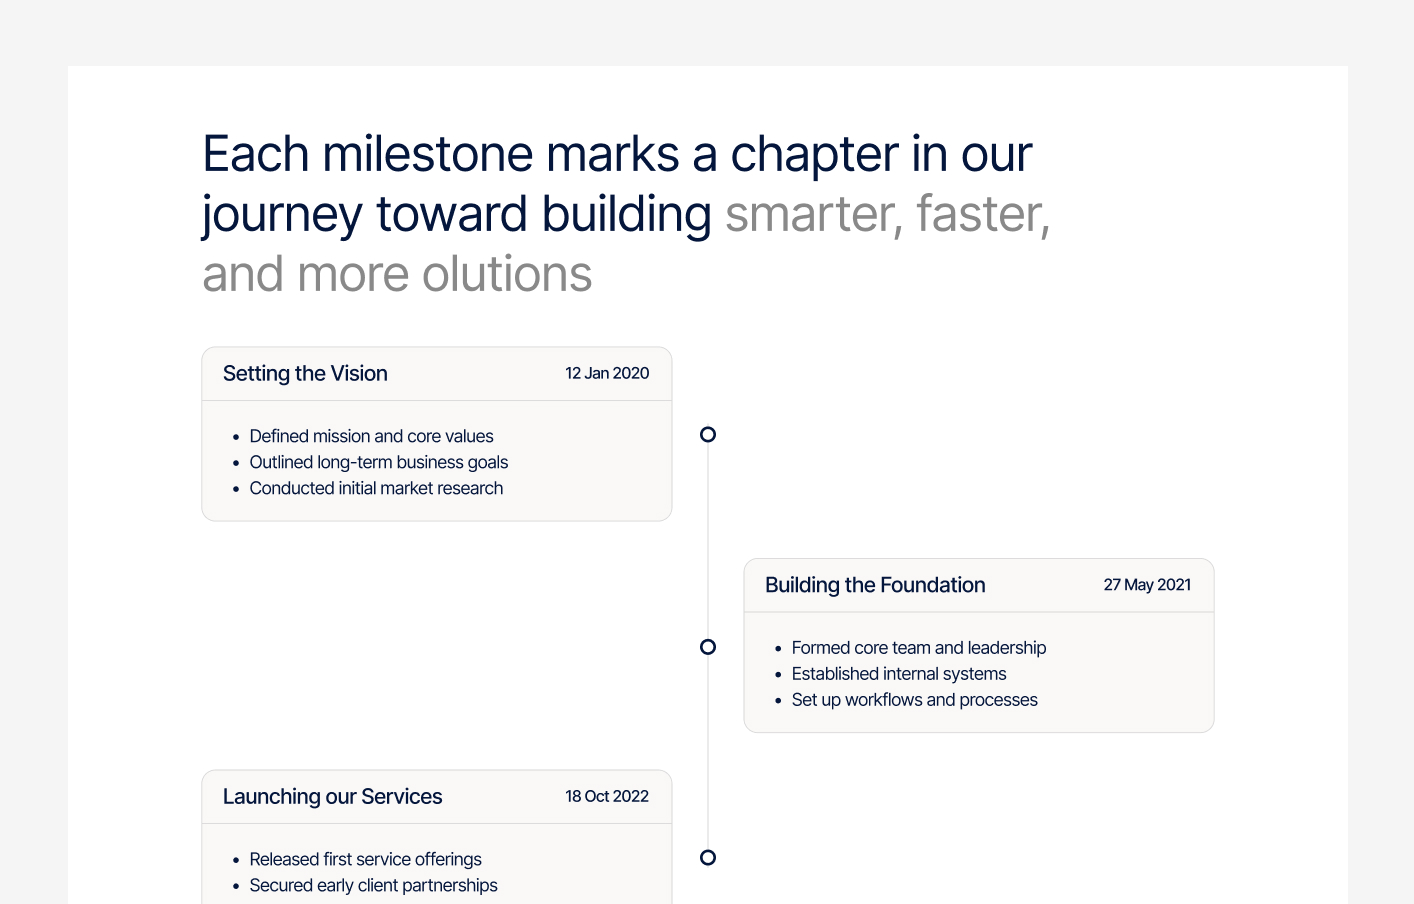This screenshot has height=904, width=1414.
Task: Select Established internal systems bullet point
Action: (898, 674)
